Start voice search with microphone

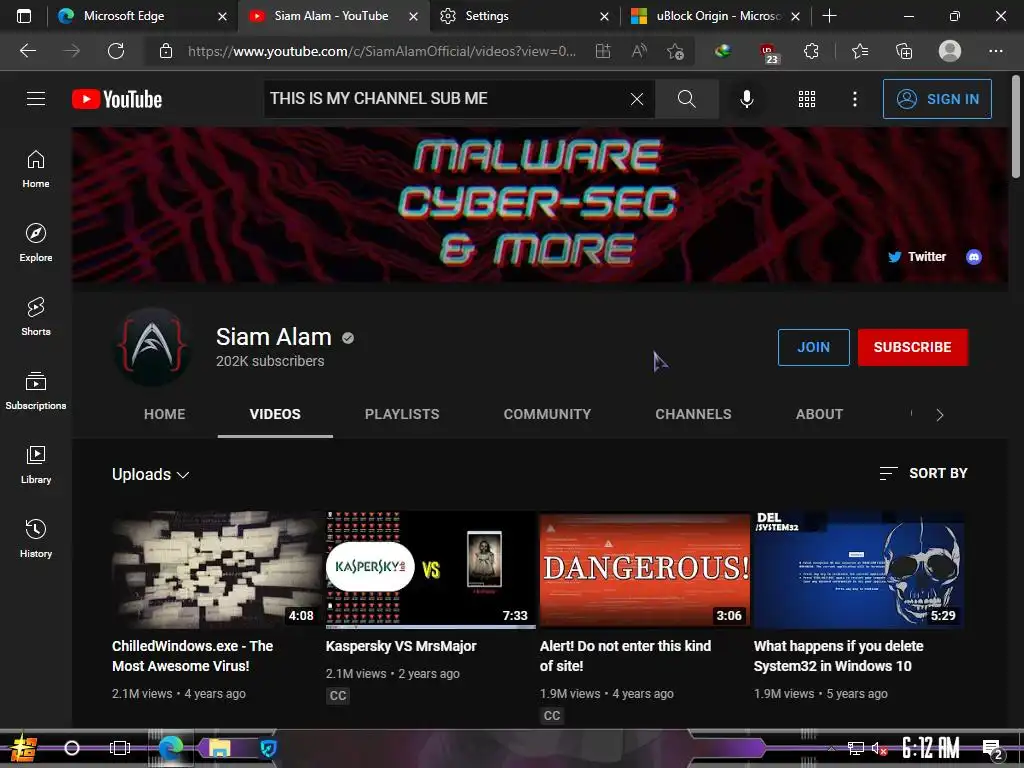tap(746, 99)
